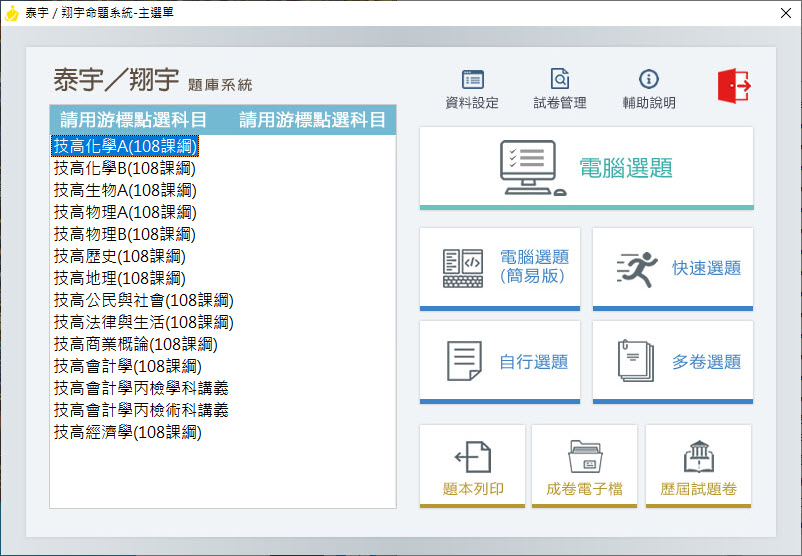Viewport: 802px width, 556px height.
Task: Click the red exit door icon
Action: (733, 86)
